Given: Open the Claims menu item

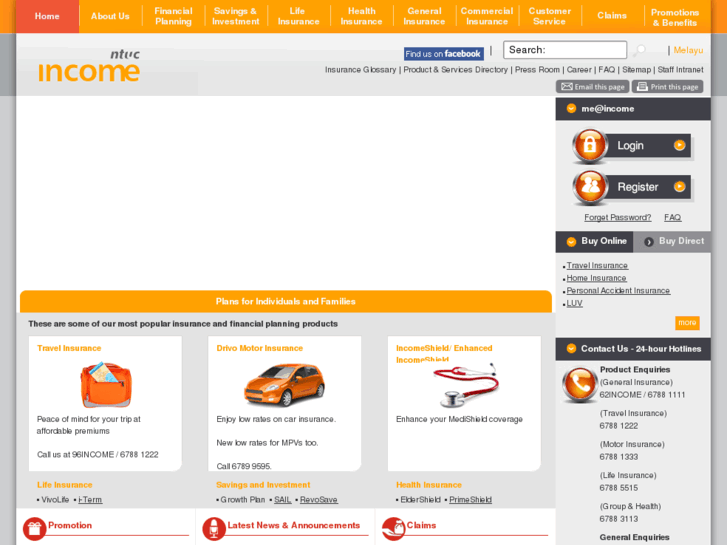Looking at the screenshot, I should tap(612, 16).
